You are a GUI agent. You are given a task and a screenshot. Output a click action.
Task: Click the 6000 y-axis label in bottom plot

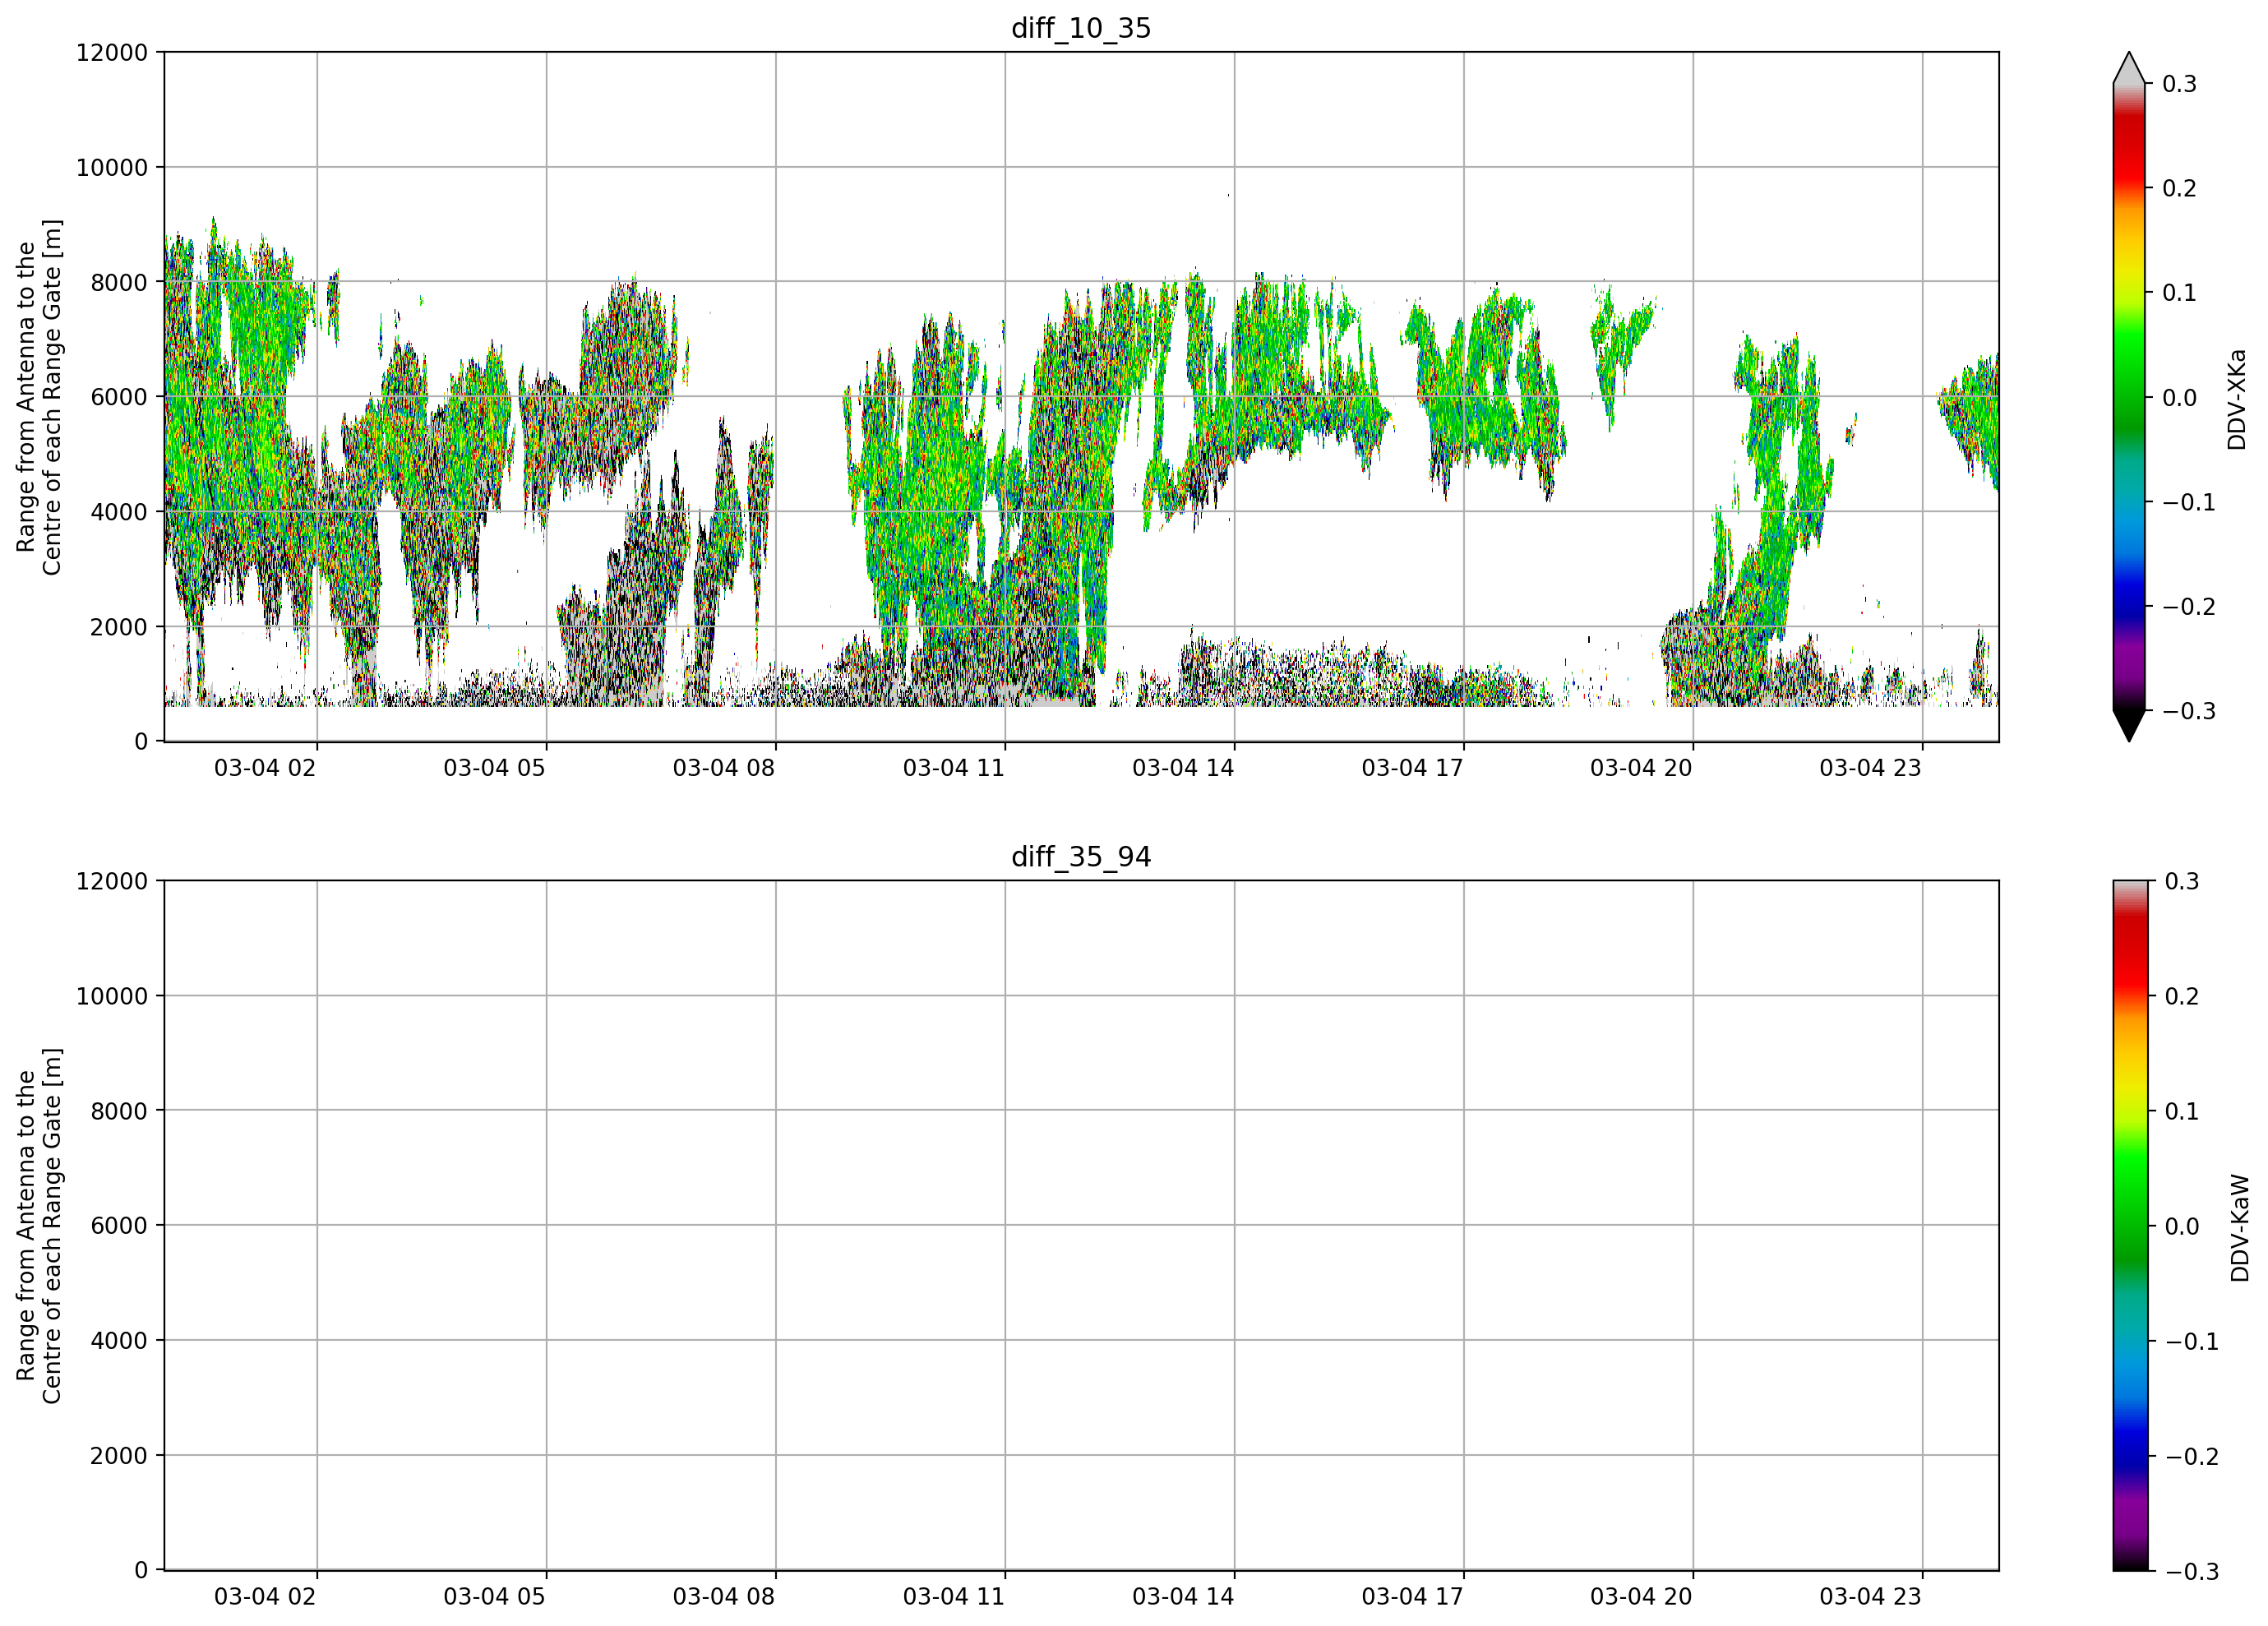point(119,1226)
